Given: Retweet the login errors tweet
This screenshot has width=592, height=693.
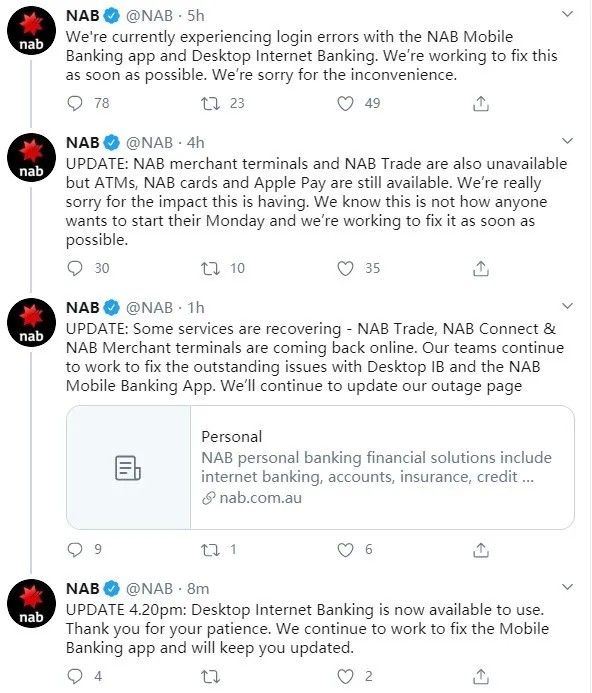Looking at the screenshot, I should pyautogui.click(x=210, y=103).
